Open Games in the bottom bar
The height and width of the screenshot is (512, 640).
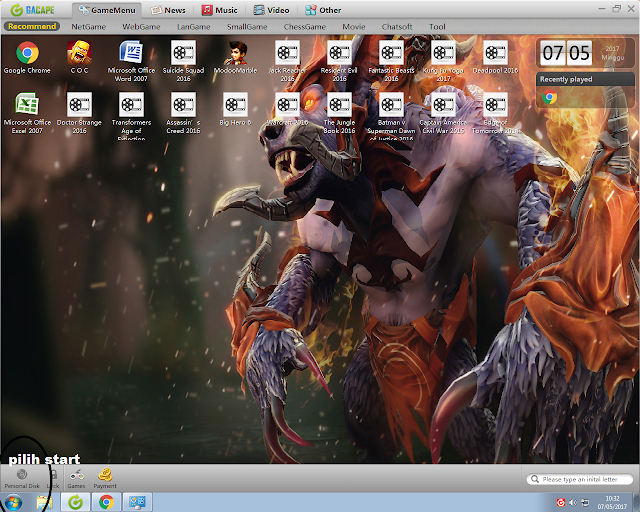[x=76, y=478]
